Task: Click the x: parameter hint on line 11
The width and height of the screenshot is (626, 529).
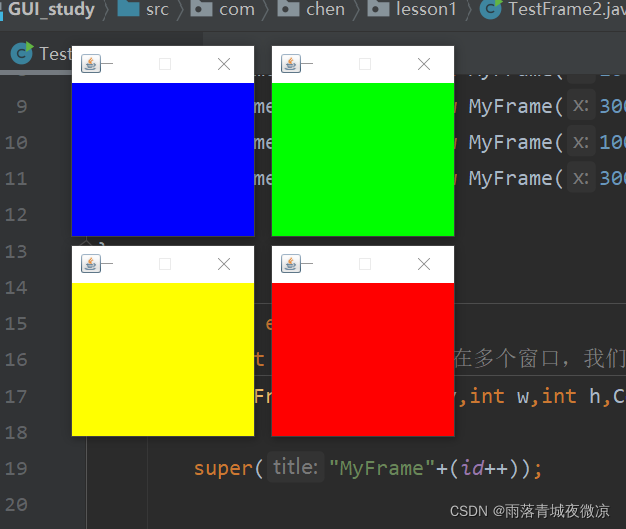Action: (581, 178)
